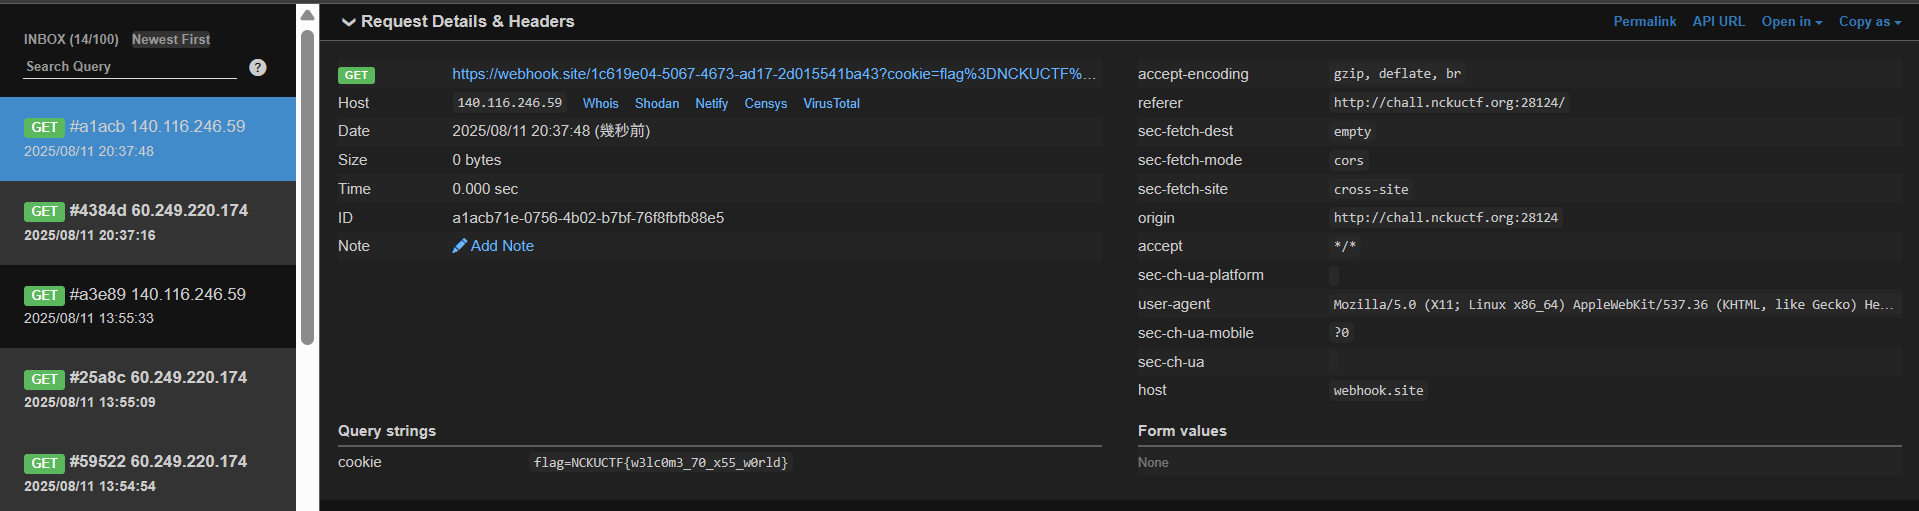
Task: Click the Size 0 bytes value
Action: tap(477, 160)
